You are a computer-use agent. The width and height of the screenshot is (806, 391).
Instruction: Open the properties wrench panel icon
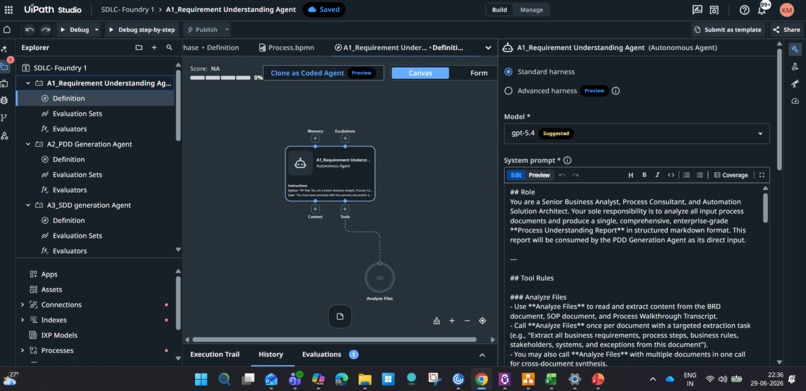795,49
